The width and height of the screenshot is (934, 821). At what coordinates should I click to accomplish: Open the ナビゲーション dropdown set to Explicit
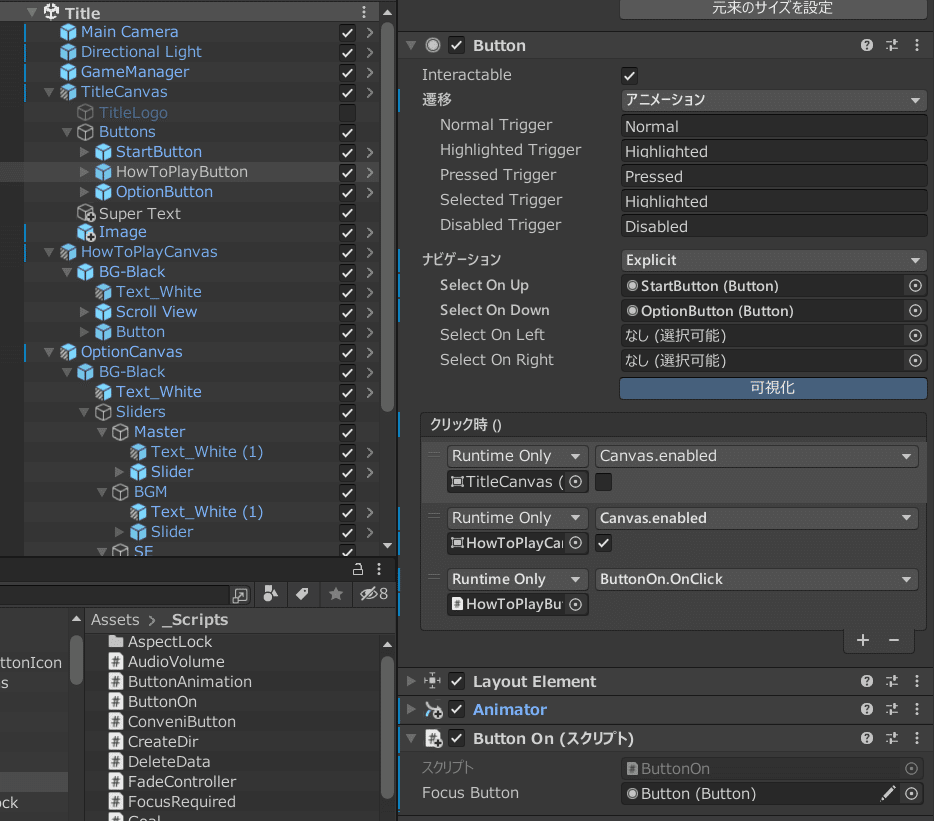[x=773, y=260]
